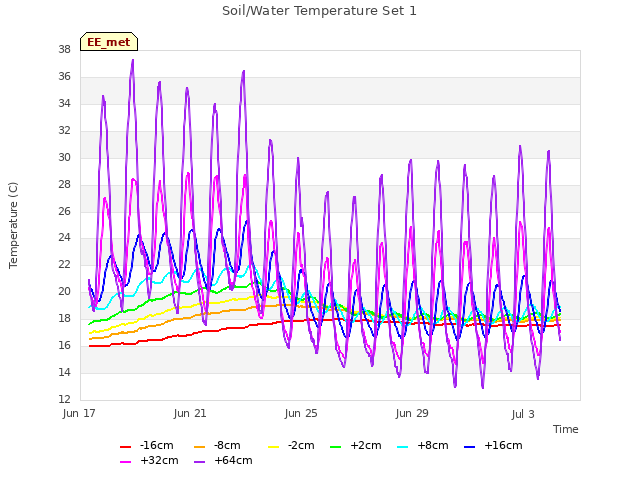Screen dimensions: 640x480
Task: Toggle the -8cm legend label
Action: 227,445
